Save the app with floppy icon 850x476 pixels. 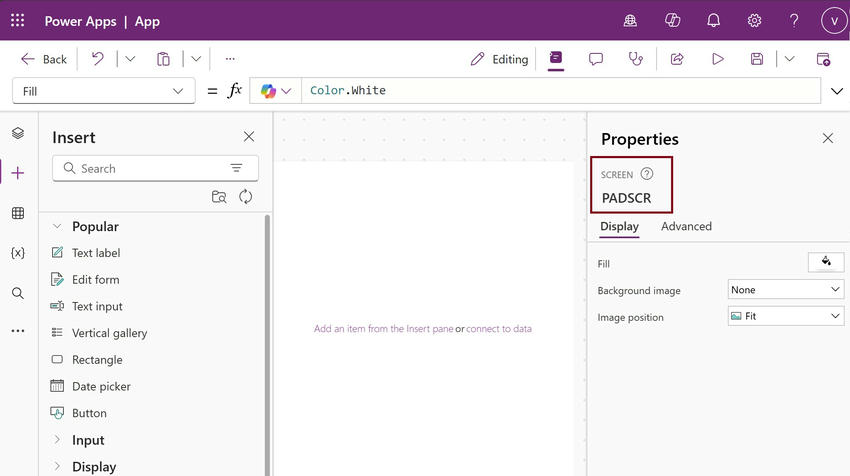click(x=757, y=59)
